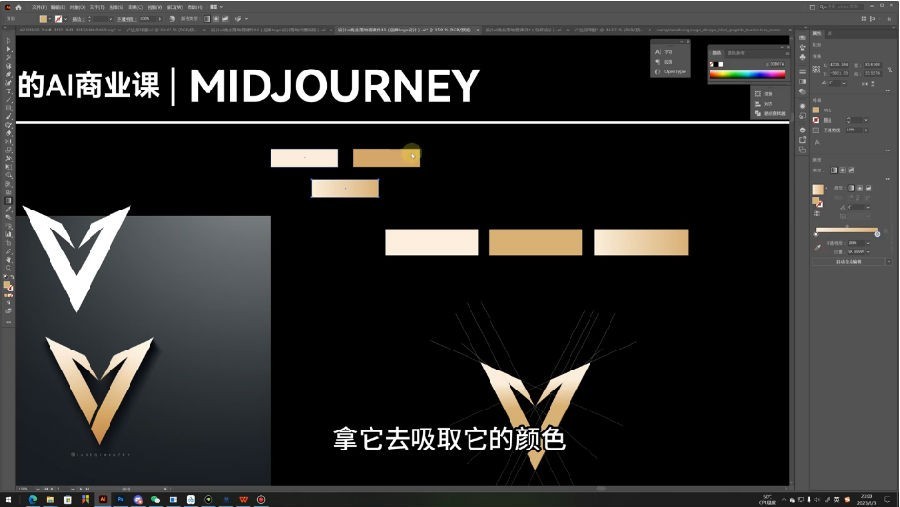Screen dimensions: 900x507
Task: Select the highlighted Gradient tool in left toolbar
Action: pyautogui.click(x=7, y=200)
